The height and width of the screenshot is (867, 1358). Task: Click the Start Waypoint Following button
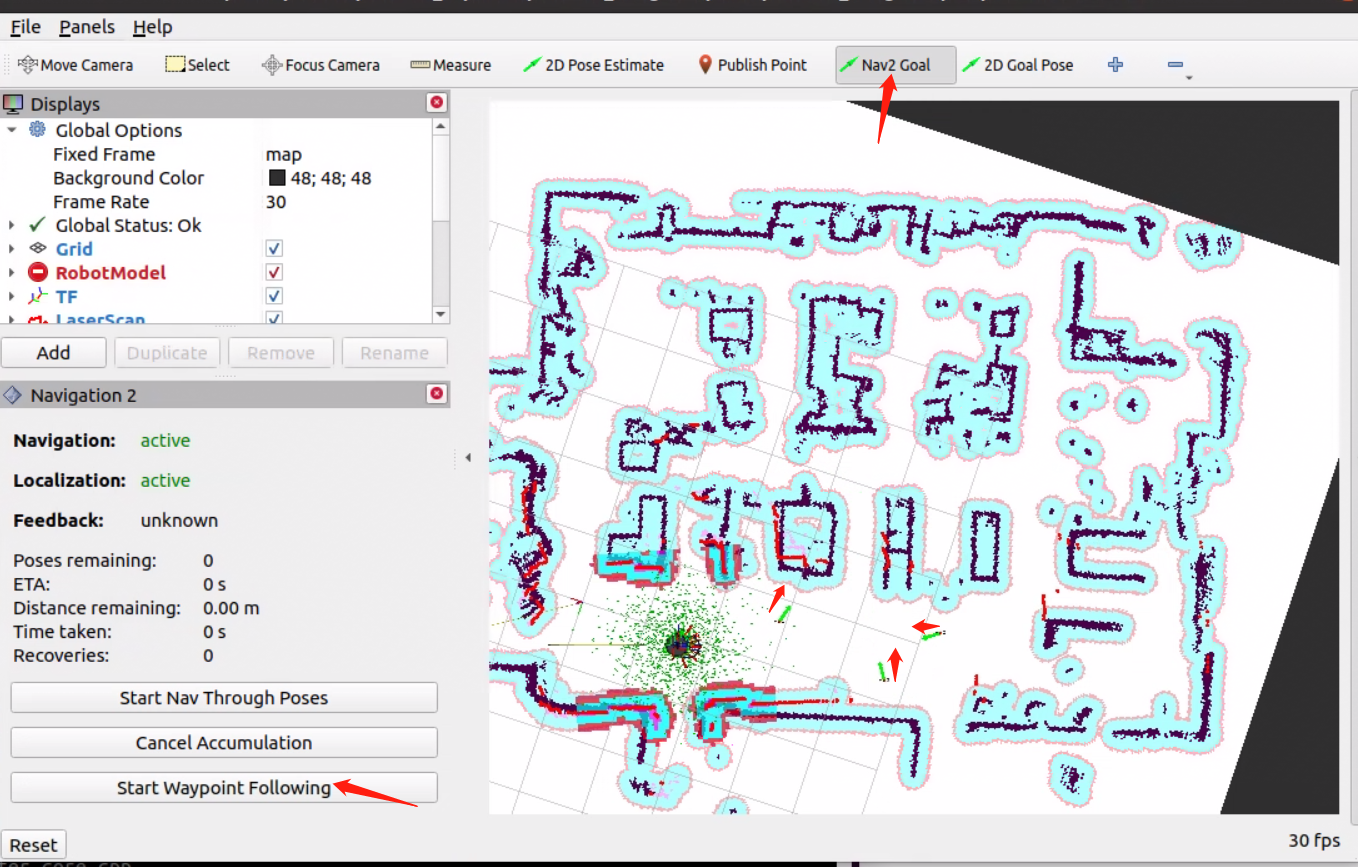coord(224,788)
